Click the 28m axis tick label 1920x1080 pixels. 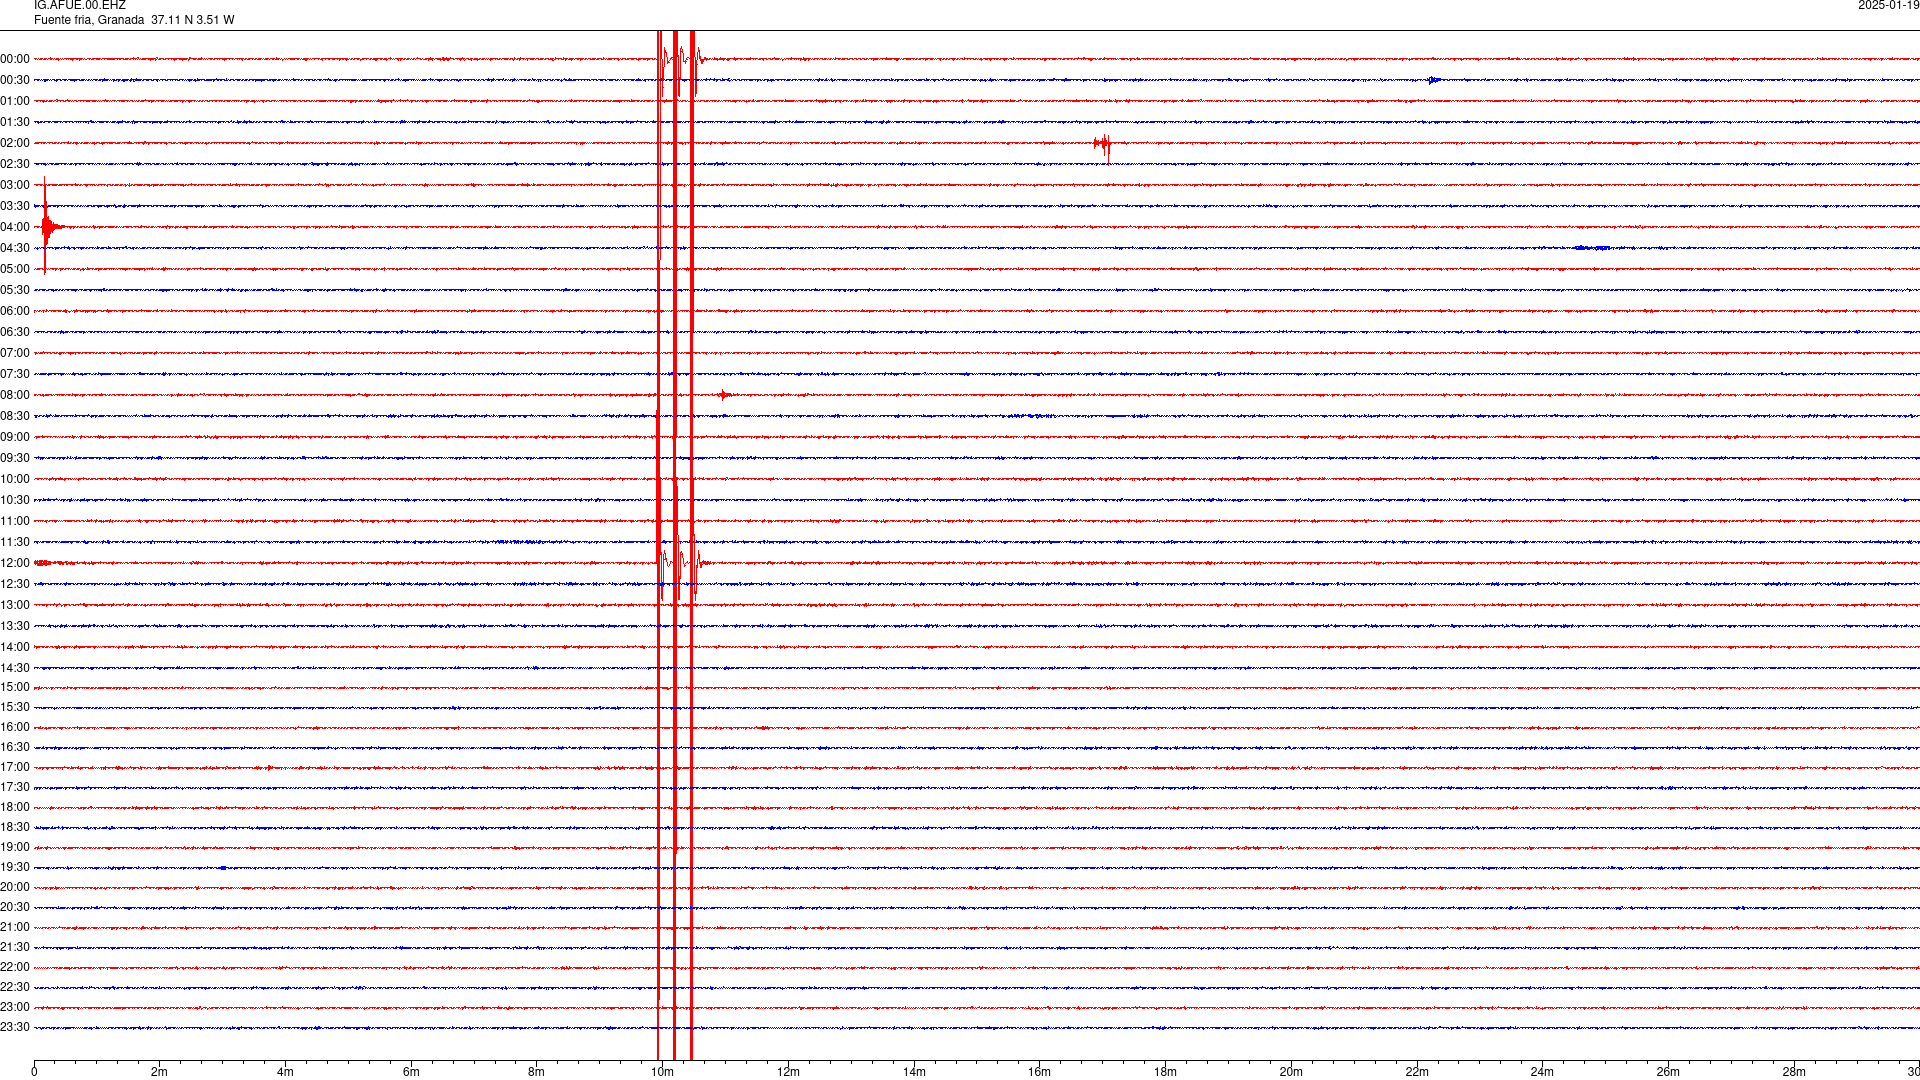tap(1794, 1072)
